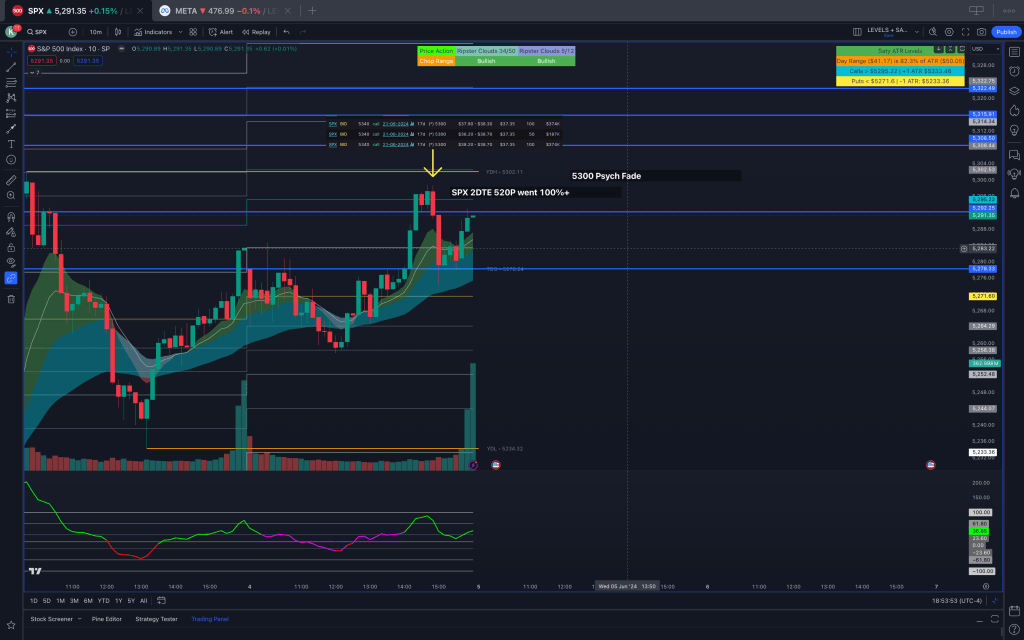
Task: Pick the Ruler measure tool
Action: coord(11,180)
